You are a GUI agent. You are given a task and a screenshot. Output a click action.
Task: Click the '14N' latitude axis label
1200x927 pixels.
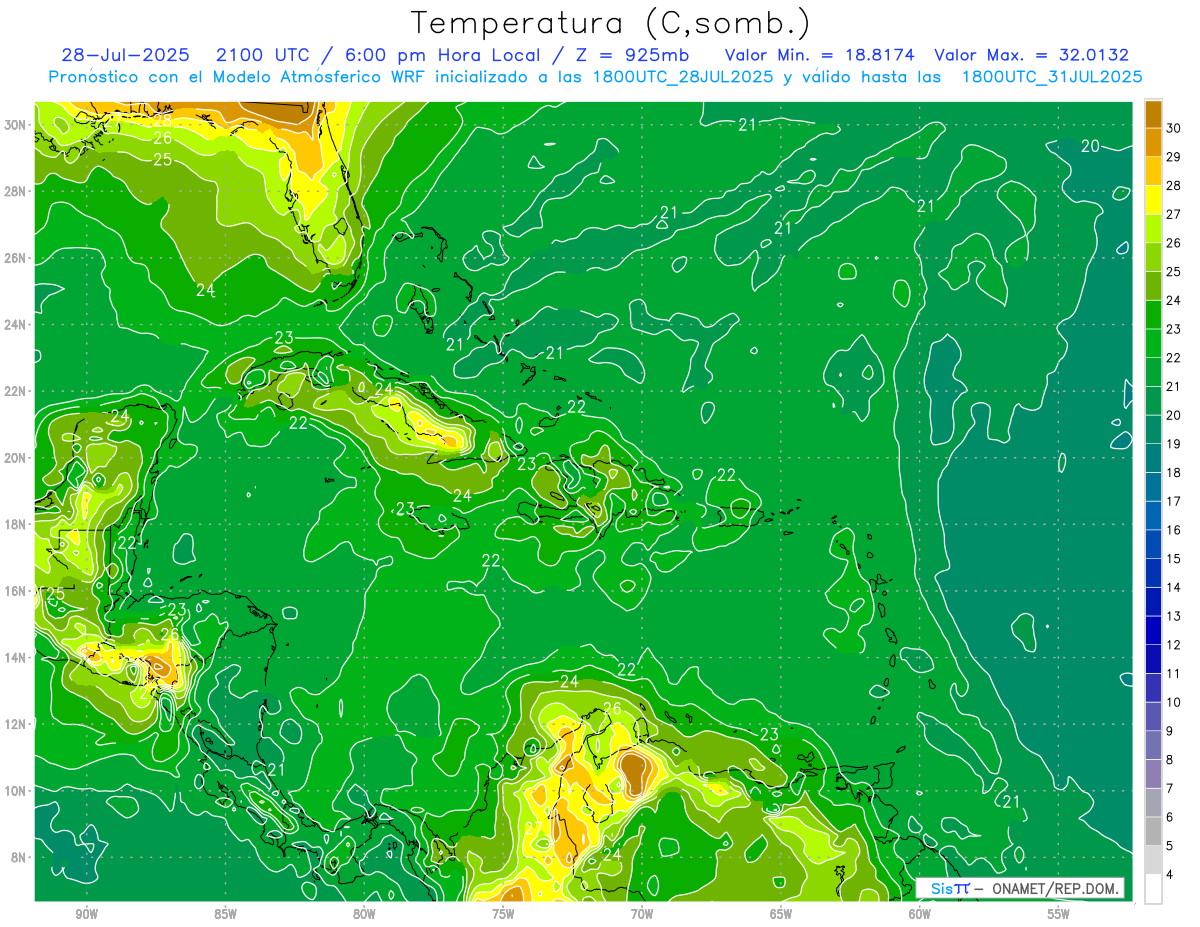(16, 657)
